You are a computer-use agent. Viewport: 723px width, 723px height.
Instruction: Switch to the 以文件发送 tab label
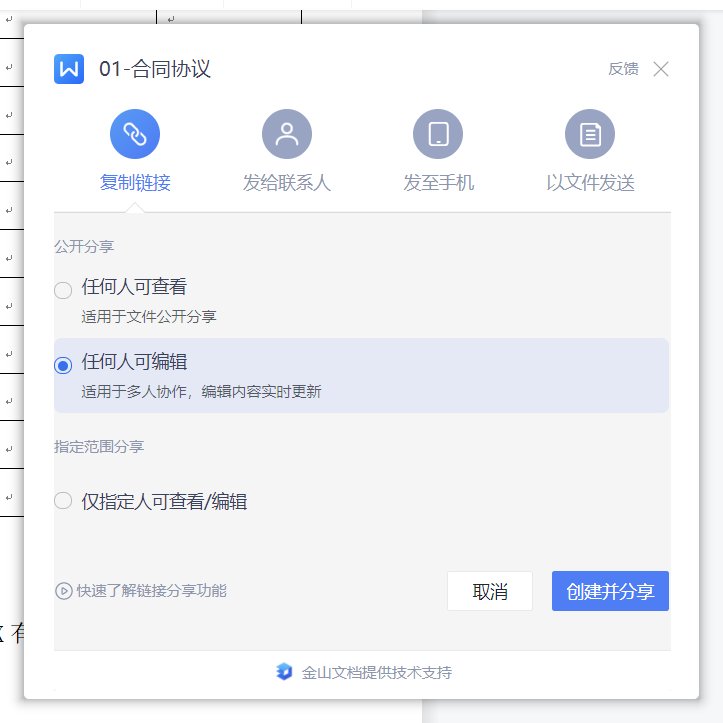[x=590, y=183]
